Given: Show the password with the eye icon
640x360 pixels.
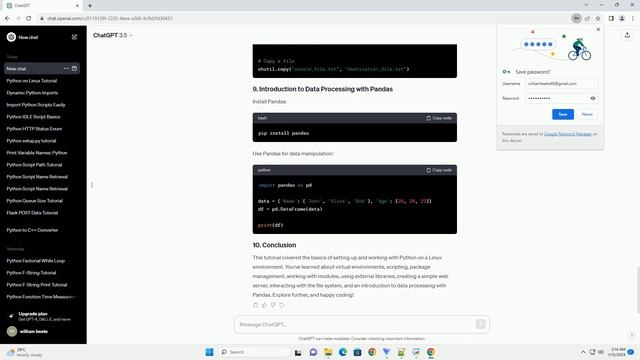Looking at the screenshot, I should click(x=593, y=98).
